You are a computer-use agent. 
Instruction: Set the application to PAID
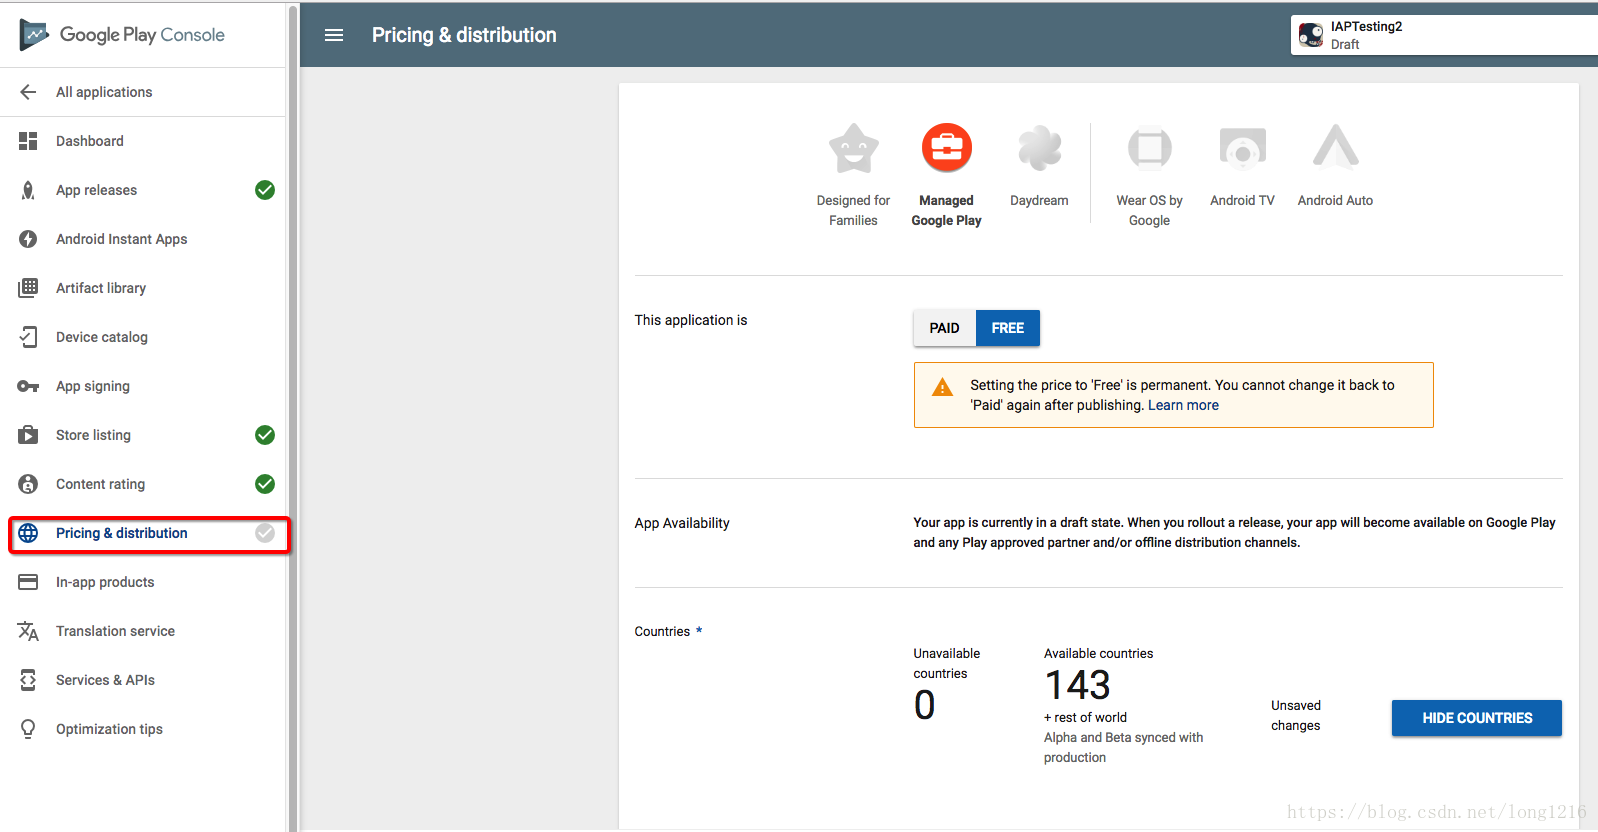944,328
